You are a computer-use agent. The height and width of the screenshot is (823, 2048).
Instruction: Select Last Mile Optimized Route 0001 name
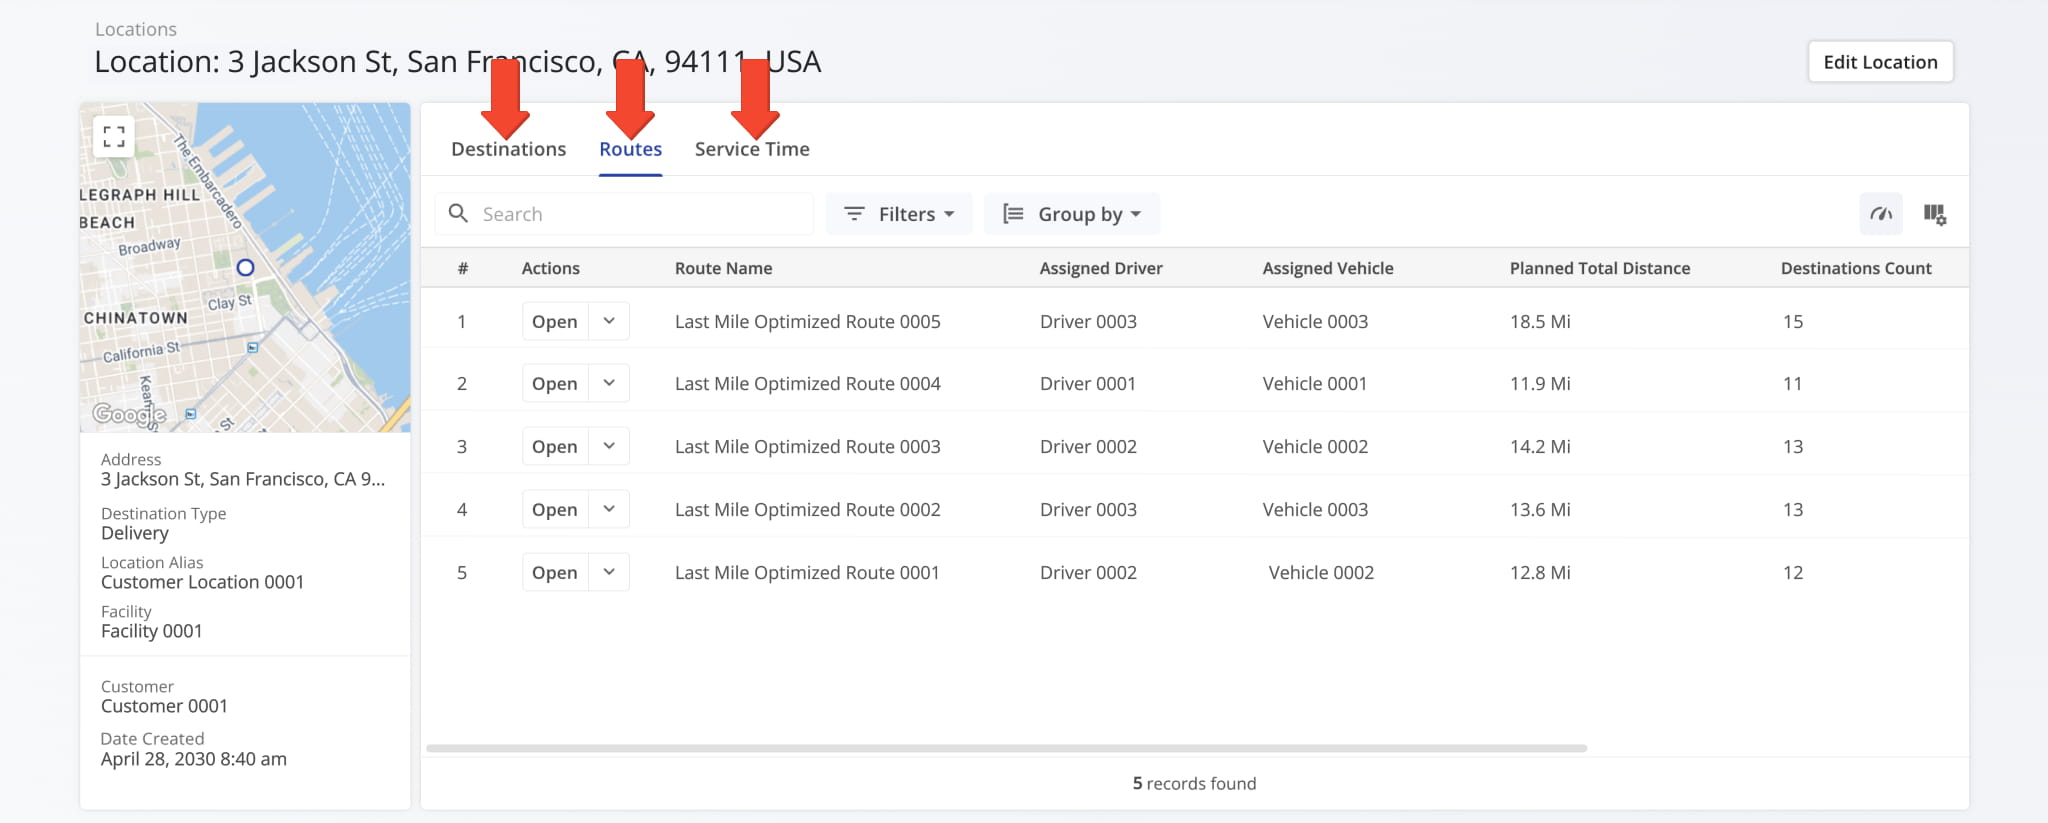(x=807, y=573)
